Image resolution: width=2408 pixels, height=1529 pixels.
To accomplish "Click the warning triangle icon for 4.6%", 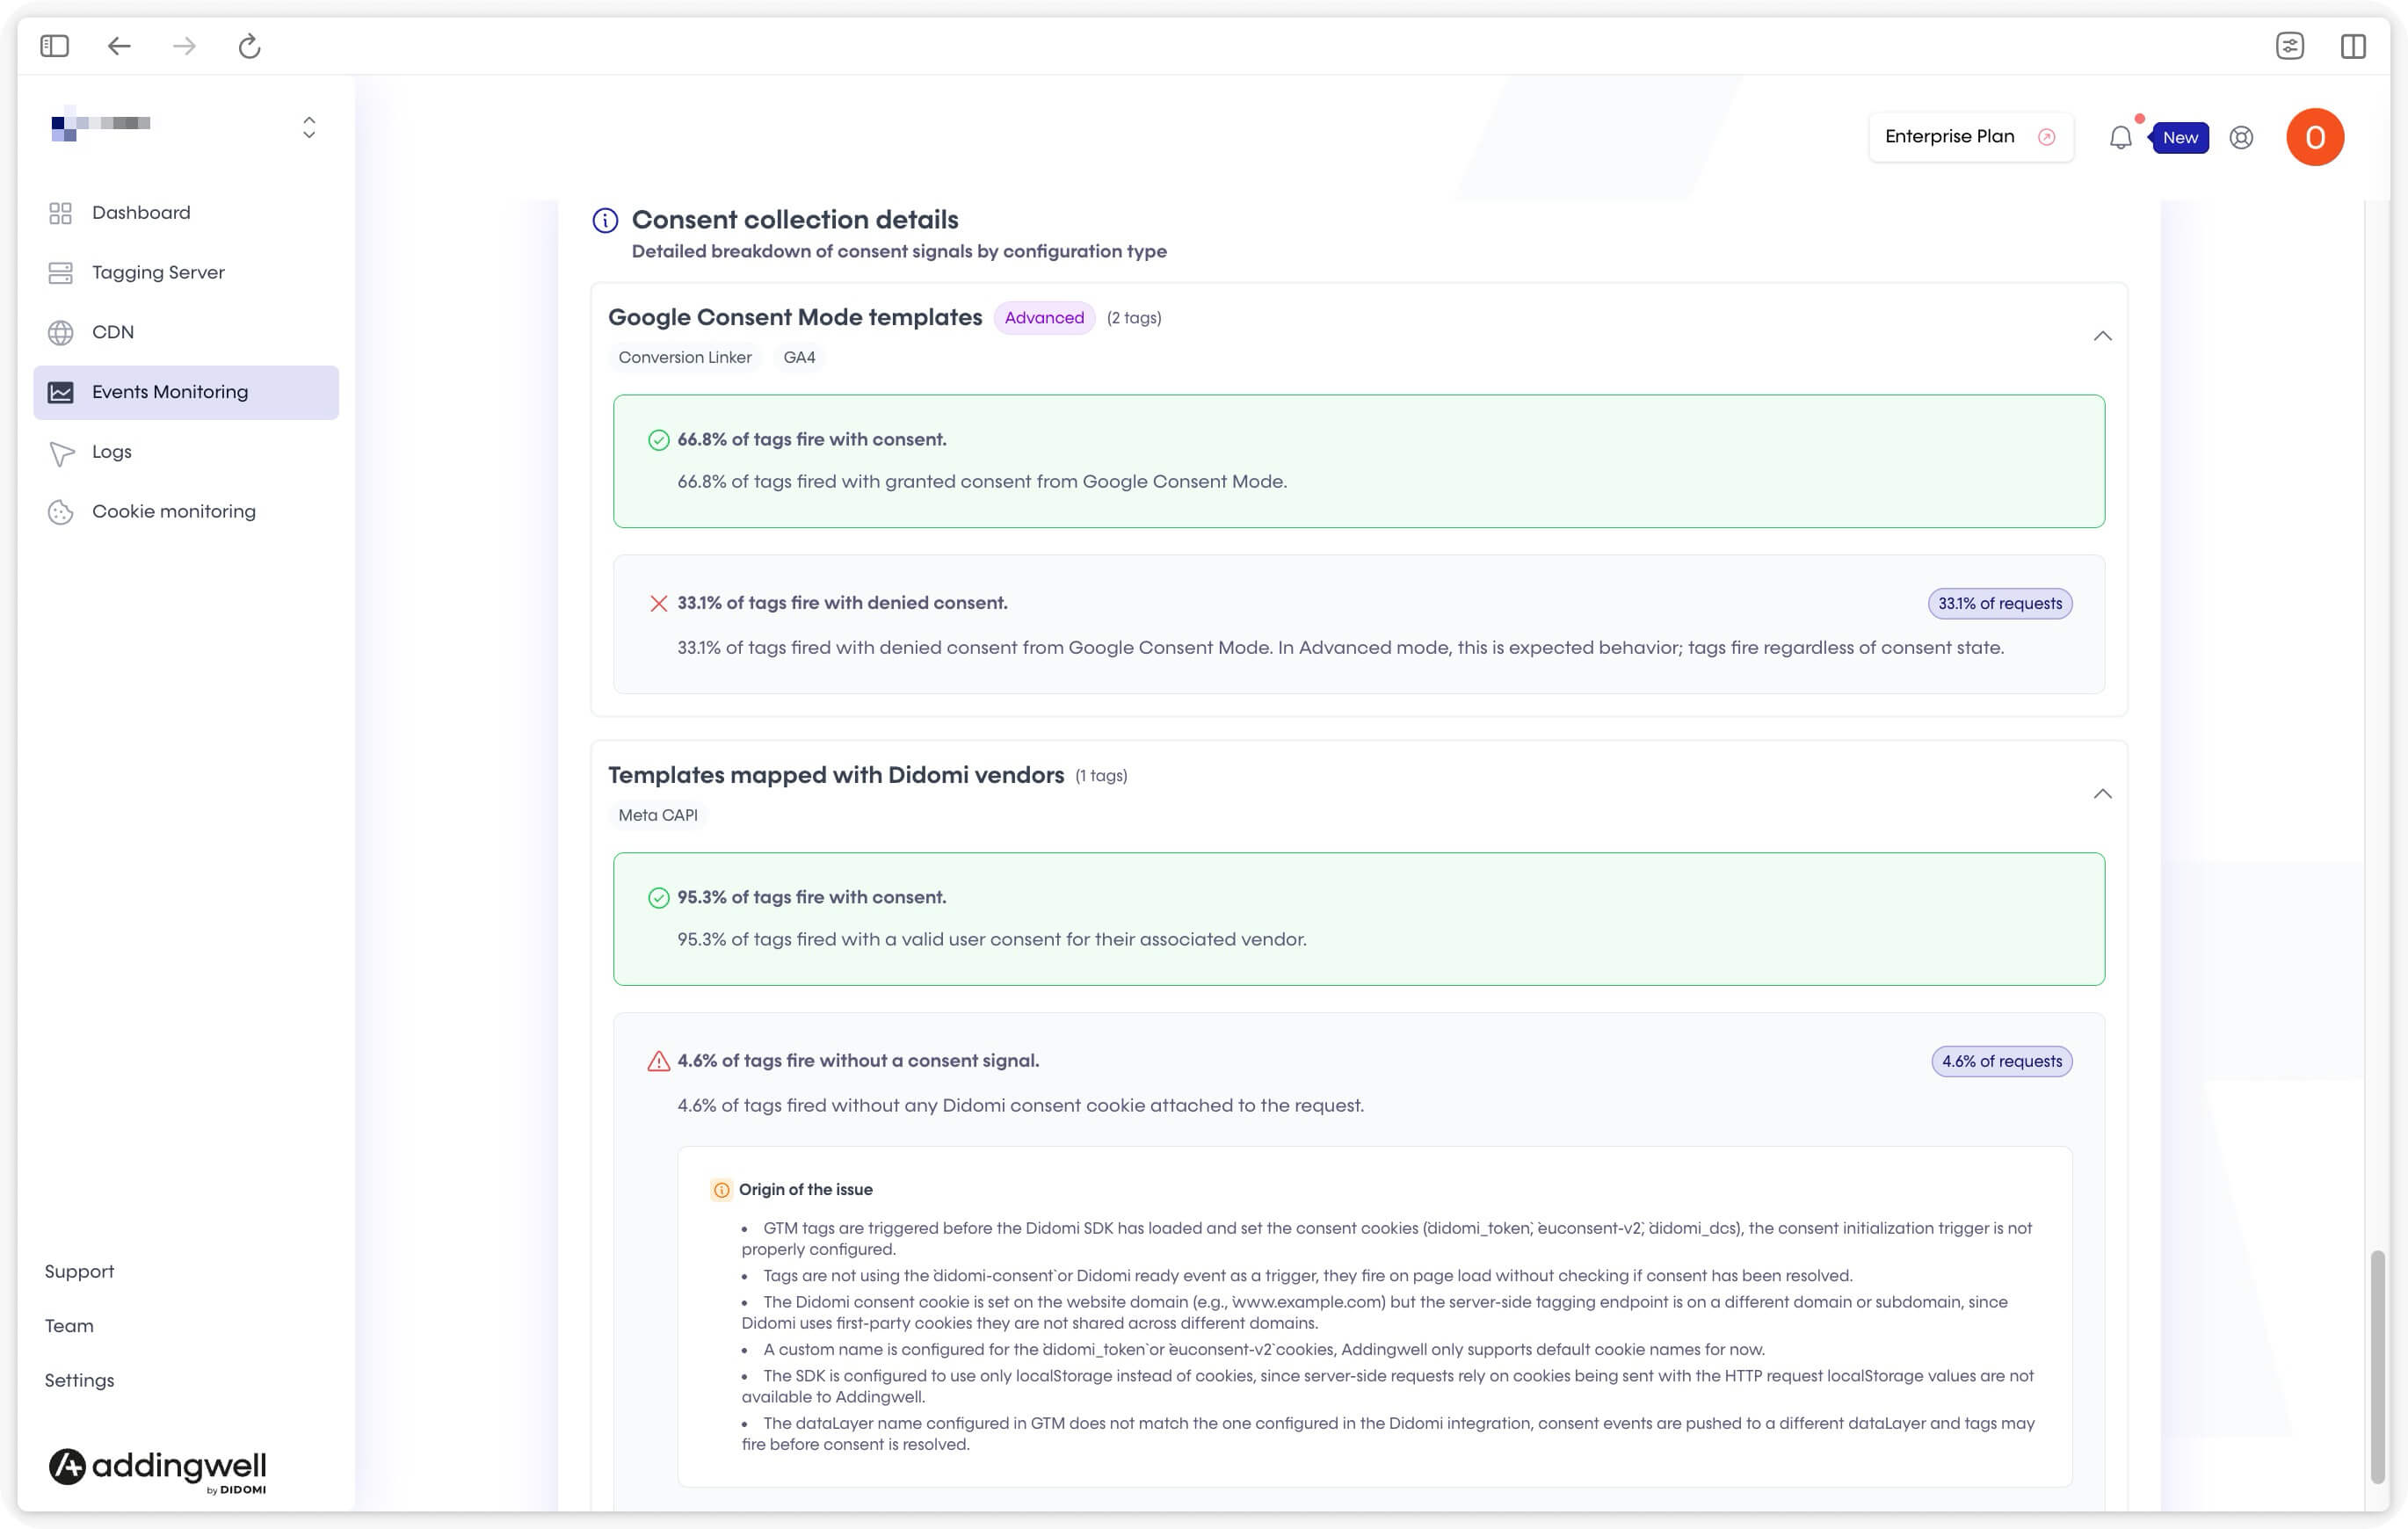I will pos(658,1061).
